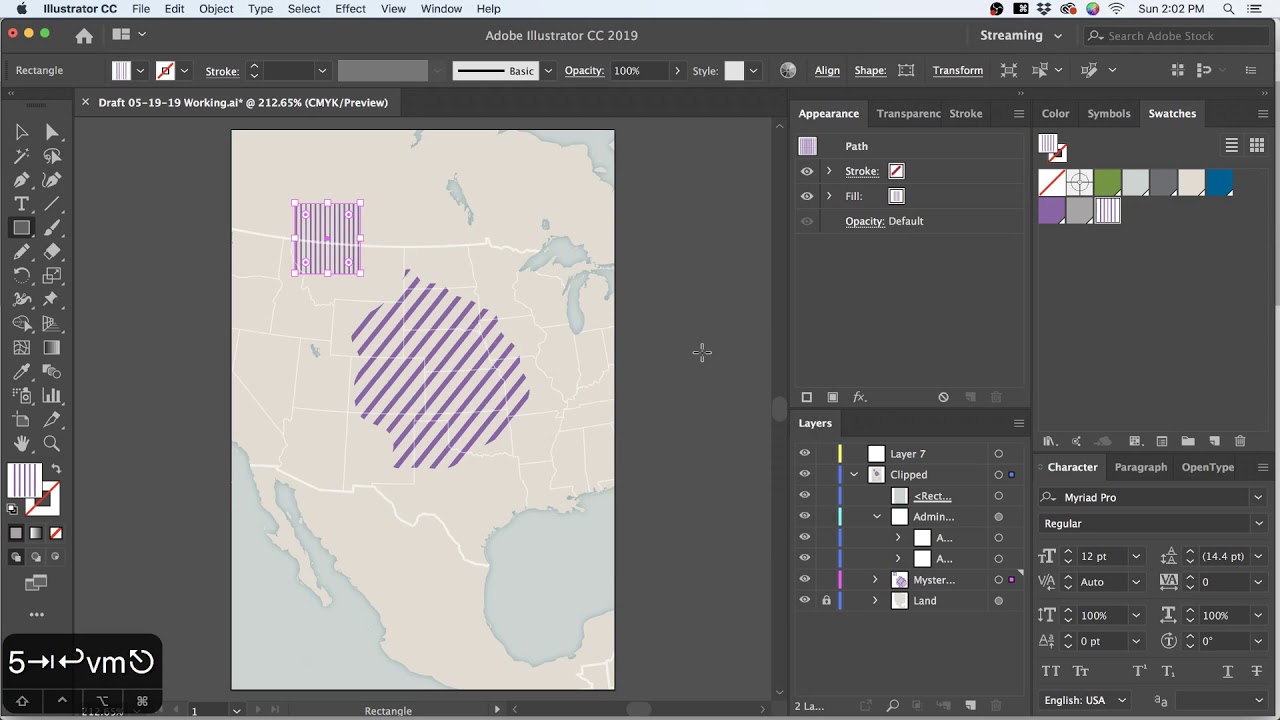Create new layer in Layers panel
The image size is (1280, 720).
[970, 706]
